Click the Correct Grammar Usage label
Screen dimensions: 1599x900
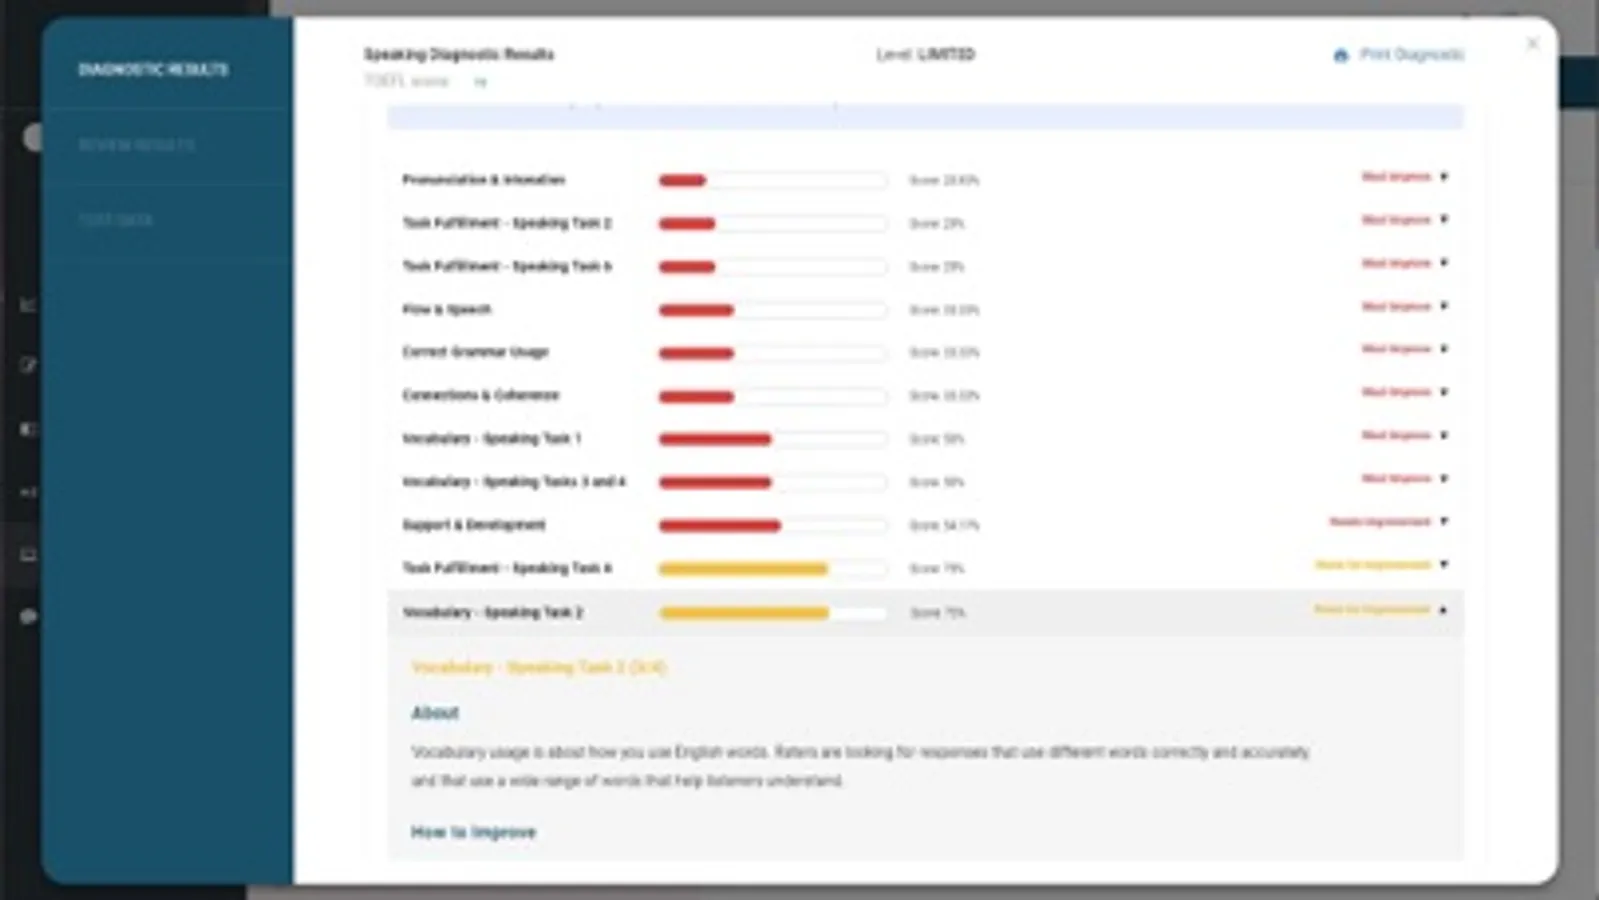[x=475, y=352]
